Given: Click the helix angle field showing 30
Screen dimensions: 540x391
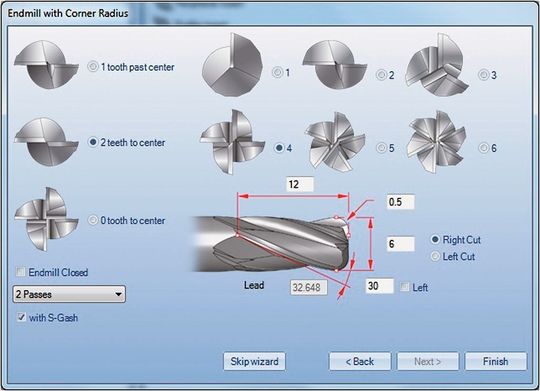Looking at the screenshot, I should 380,286.
